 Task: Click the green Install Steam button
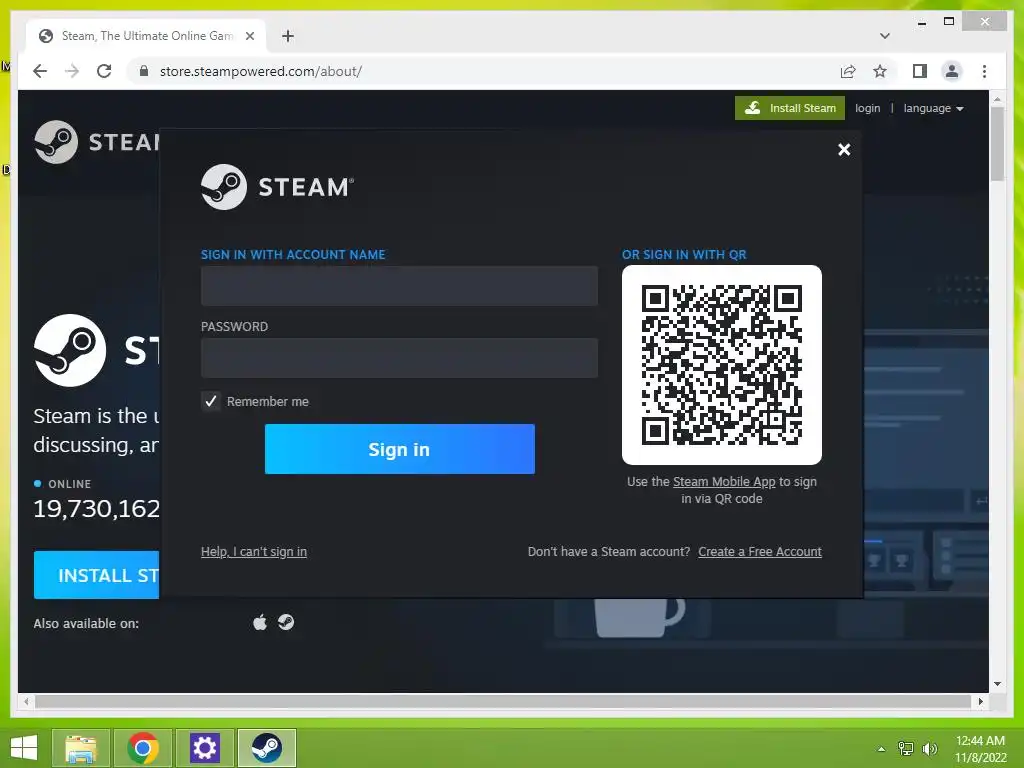click(790, 108)
